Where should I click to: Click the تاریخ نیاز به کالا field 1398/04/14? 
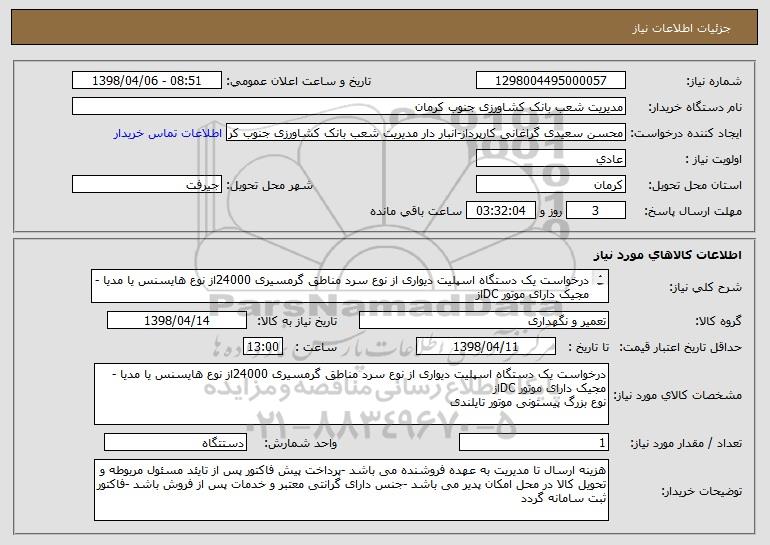[x=177, y=320]
